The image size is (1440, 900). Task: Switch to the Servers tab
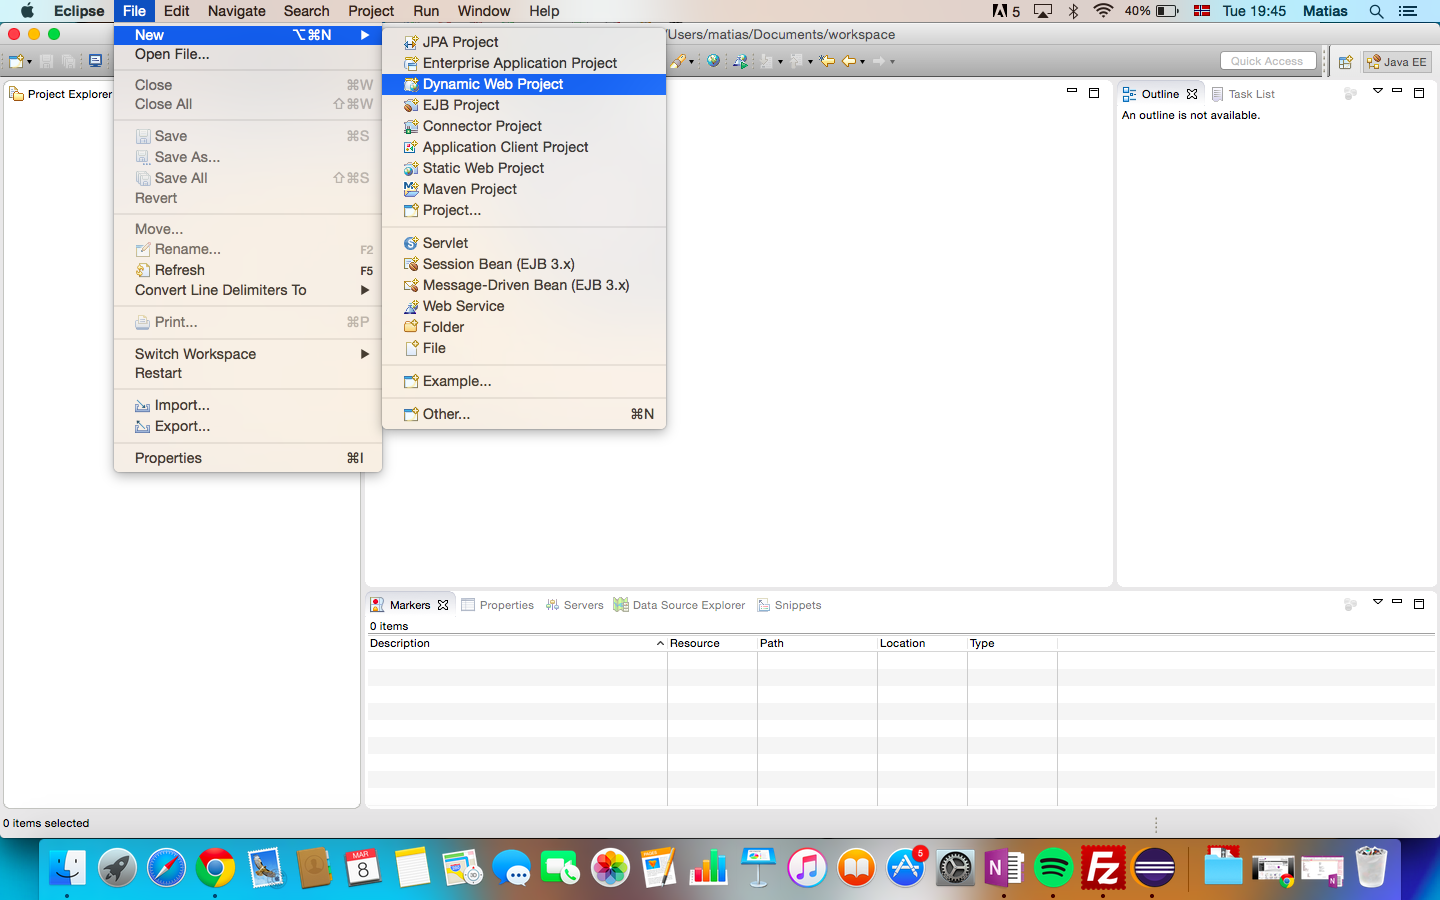click(x=574, y=605)
